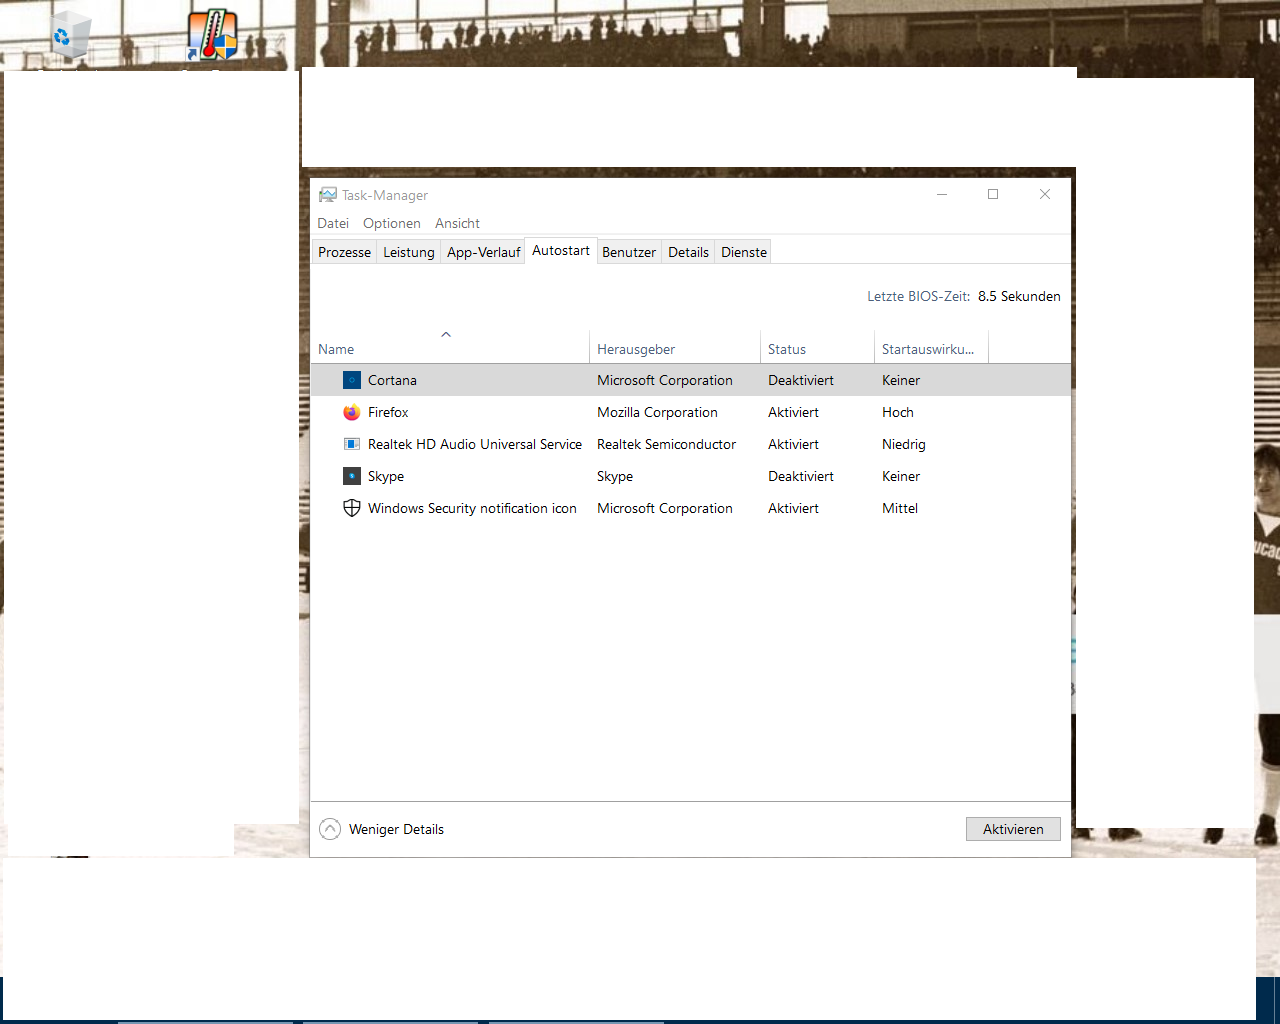This screenshot has height=1024, width=1280.
Task: Select Realtek HD Audio Universal Service entry
Action: tap(475, 444)
